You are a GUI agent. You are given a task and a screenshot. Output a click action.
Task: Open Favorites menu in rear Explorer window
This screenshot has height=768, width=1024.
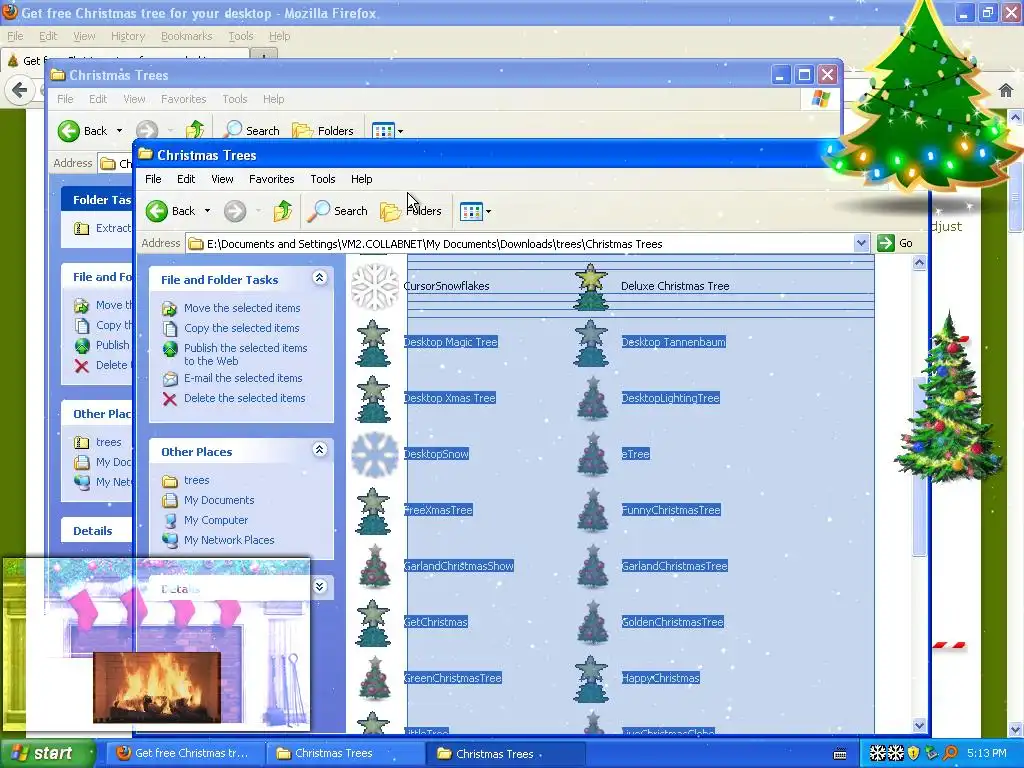(184, 99)
